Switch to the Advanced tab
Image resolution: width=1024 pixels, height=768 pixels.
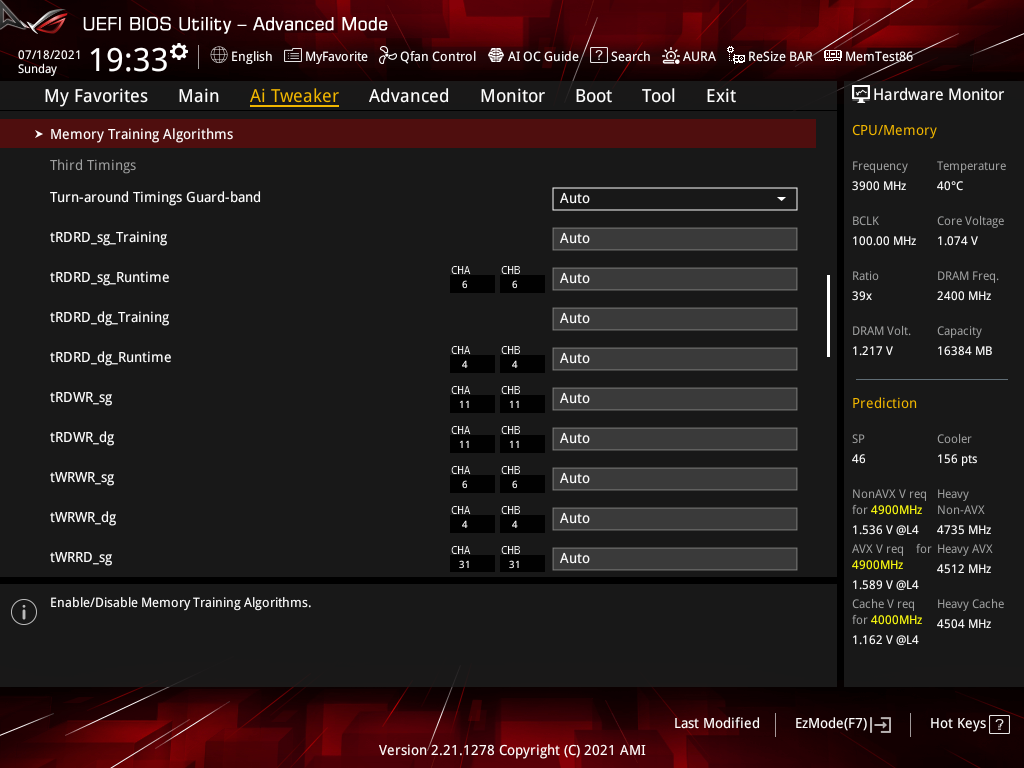[x=409, y=95]
